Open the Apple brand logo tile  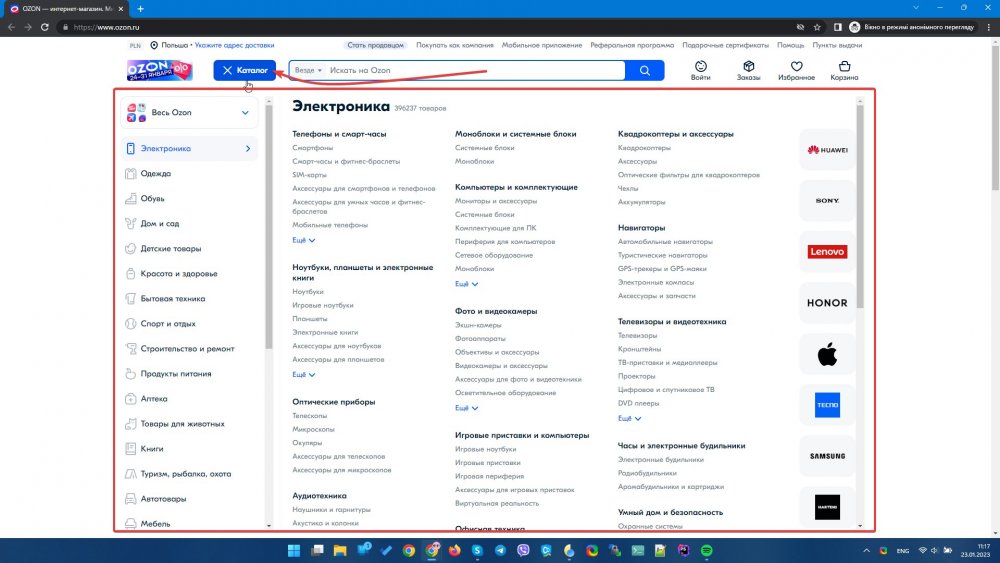coord(827,354)
